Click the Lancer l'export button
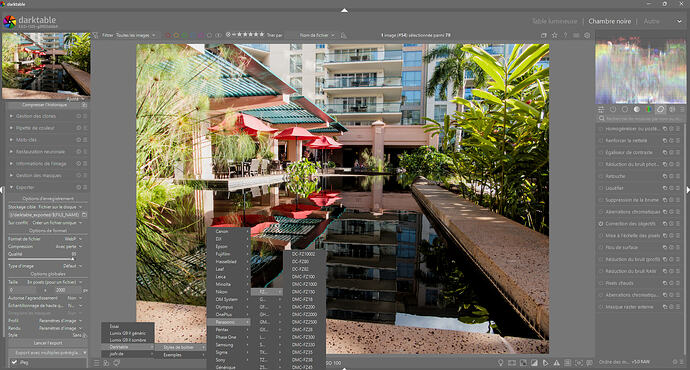690x370 pixels. pos(48,343)
